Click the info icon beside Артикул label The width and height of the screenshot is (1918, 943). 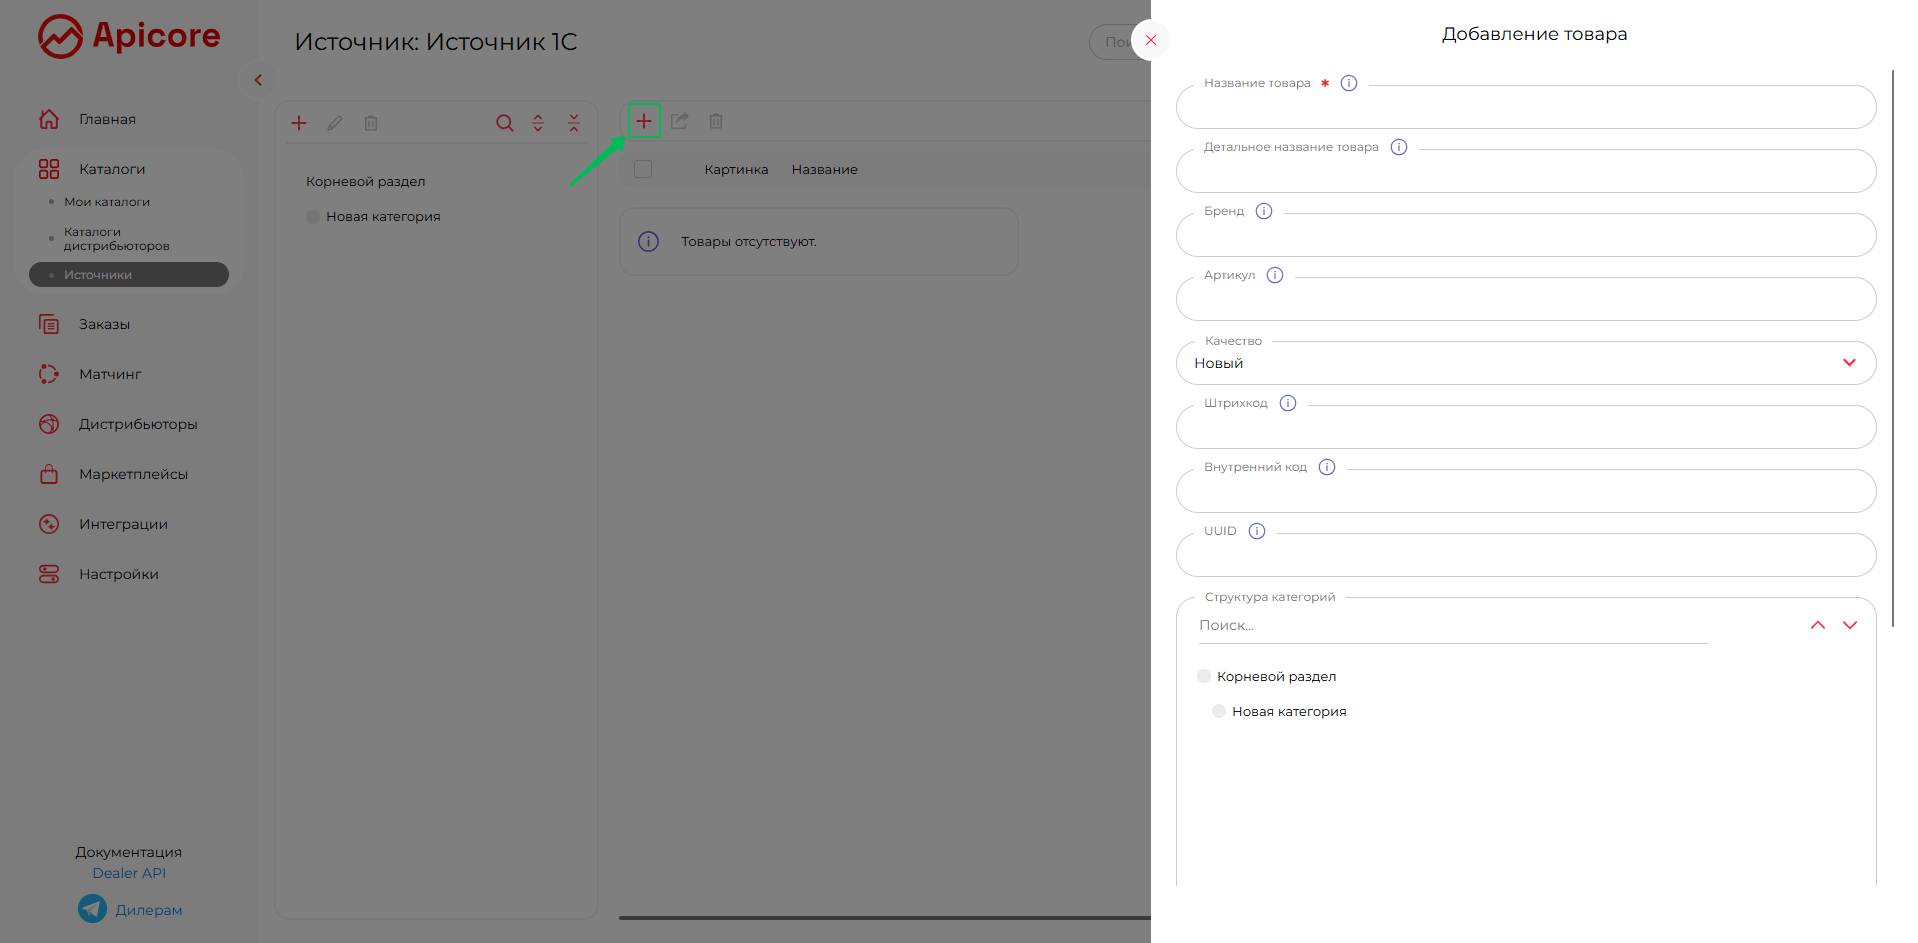pyautogui.click(x=1274, y=275)
